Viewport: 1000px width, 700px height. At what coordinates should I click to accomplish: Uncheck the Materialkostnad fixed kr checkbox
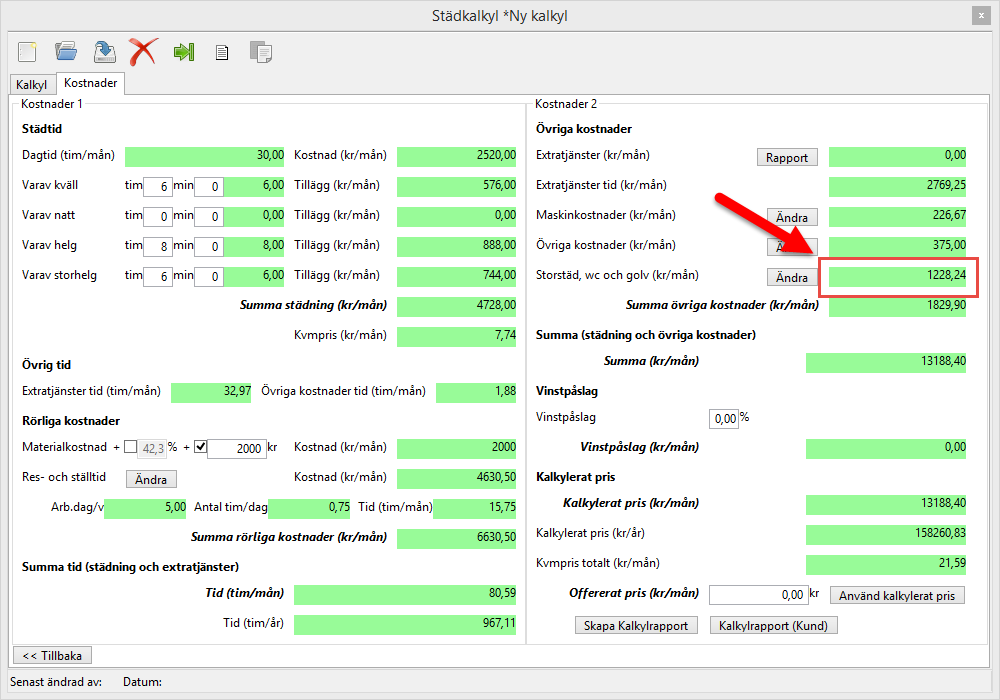[x=200, y=447]
